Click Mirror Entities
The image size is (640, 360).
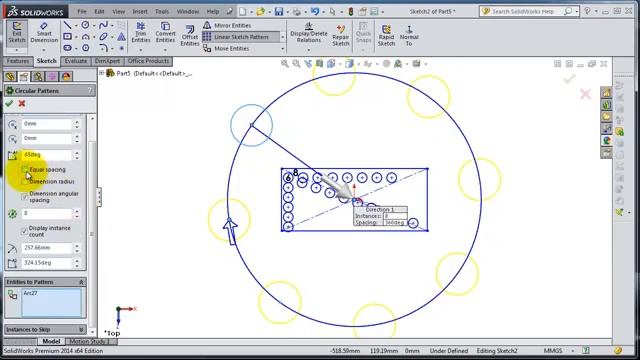coord(227,25)
